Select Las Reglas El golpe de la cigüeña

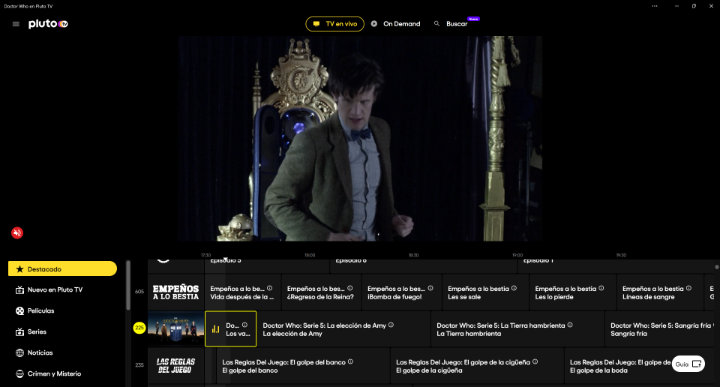(477, 366)
